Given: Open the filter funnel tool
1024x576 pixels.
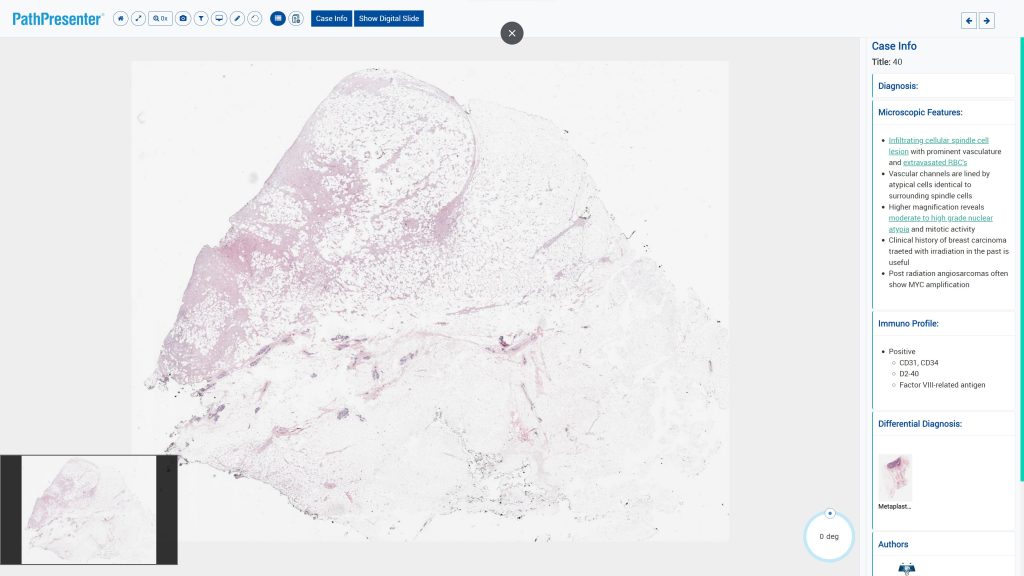Looking at the screenshot, I should tap(201, 19).
